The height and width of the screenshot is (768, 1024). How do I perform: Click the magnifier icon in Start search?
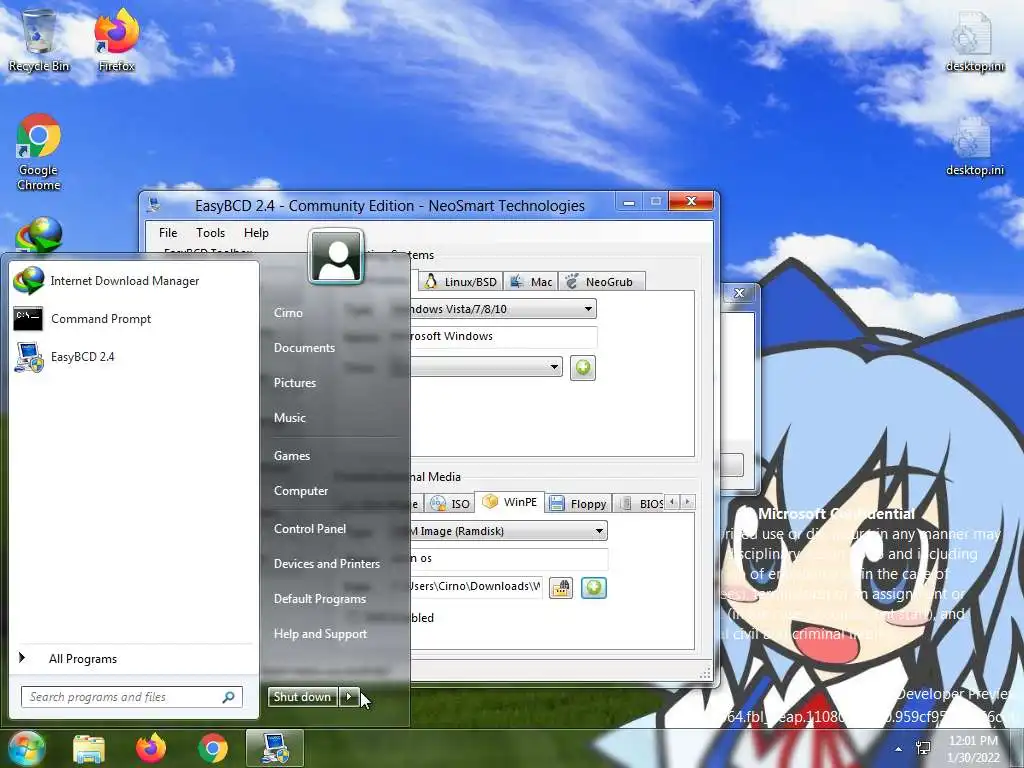click(229, 697)
